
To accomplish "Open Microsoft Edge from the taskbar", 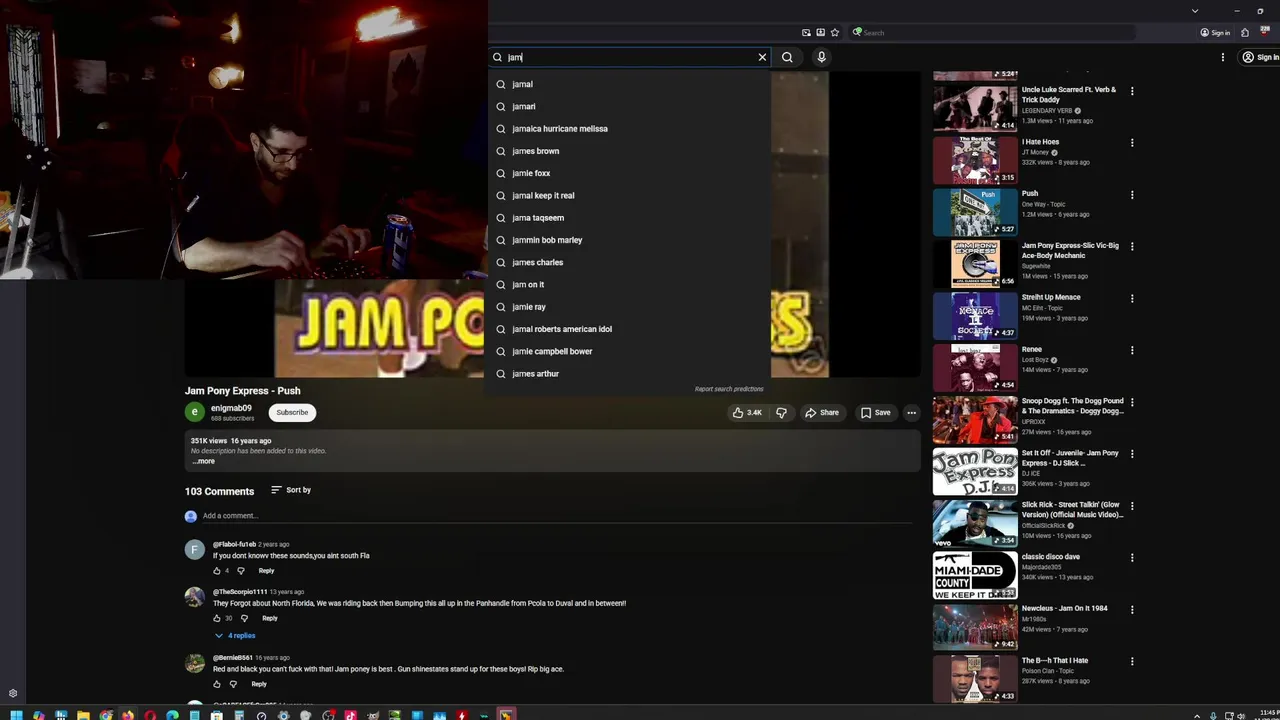I will (x=172, y=715).
